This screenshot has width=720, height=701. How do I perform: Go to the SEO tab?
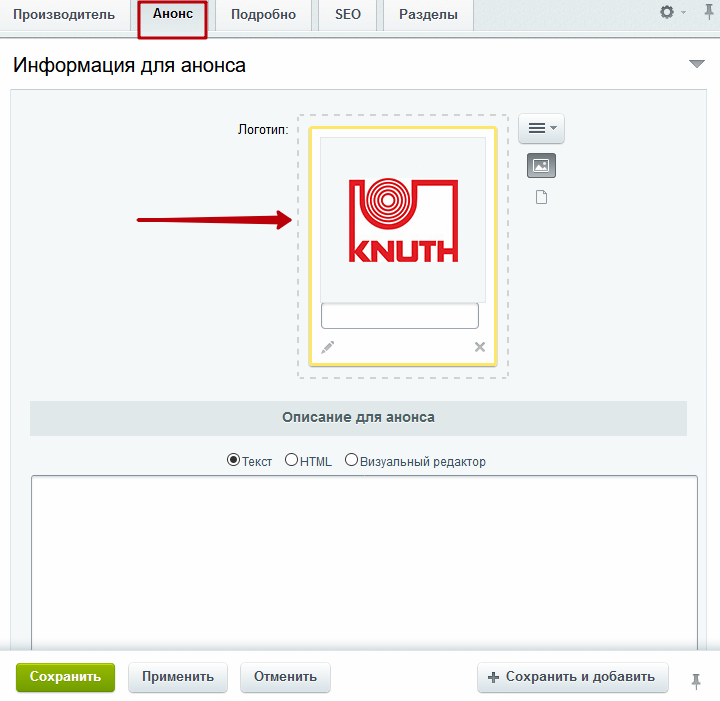pos(348,15)
